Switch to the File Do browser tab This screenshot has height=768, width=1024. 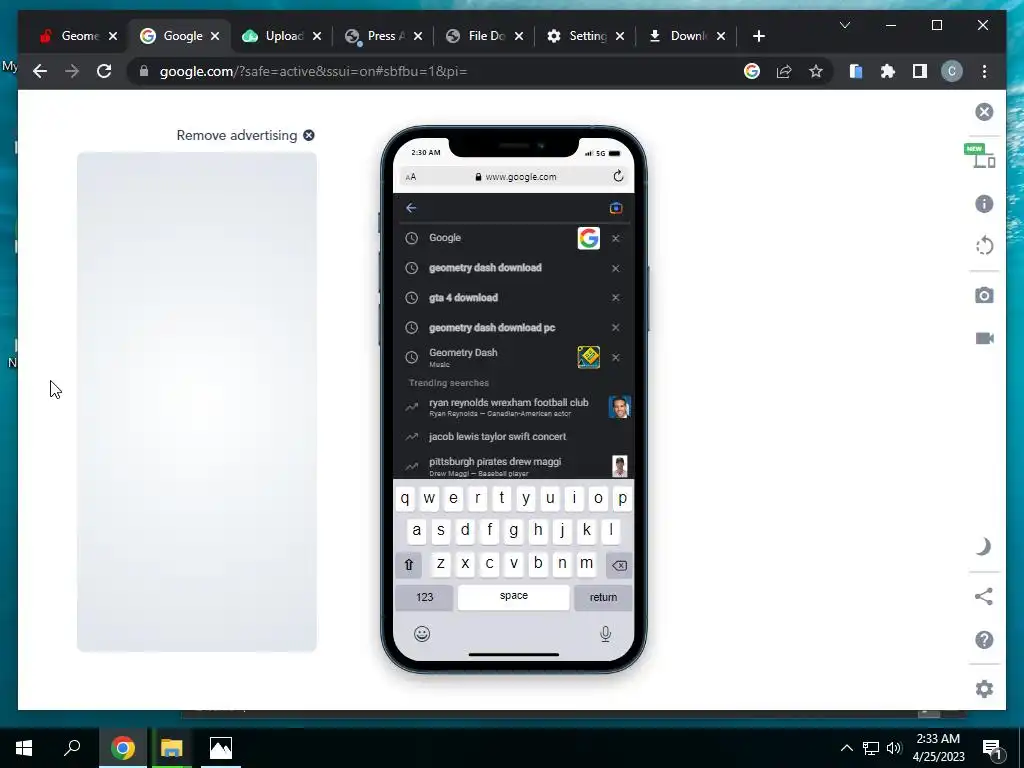485,36
